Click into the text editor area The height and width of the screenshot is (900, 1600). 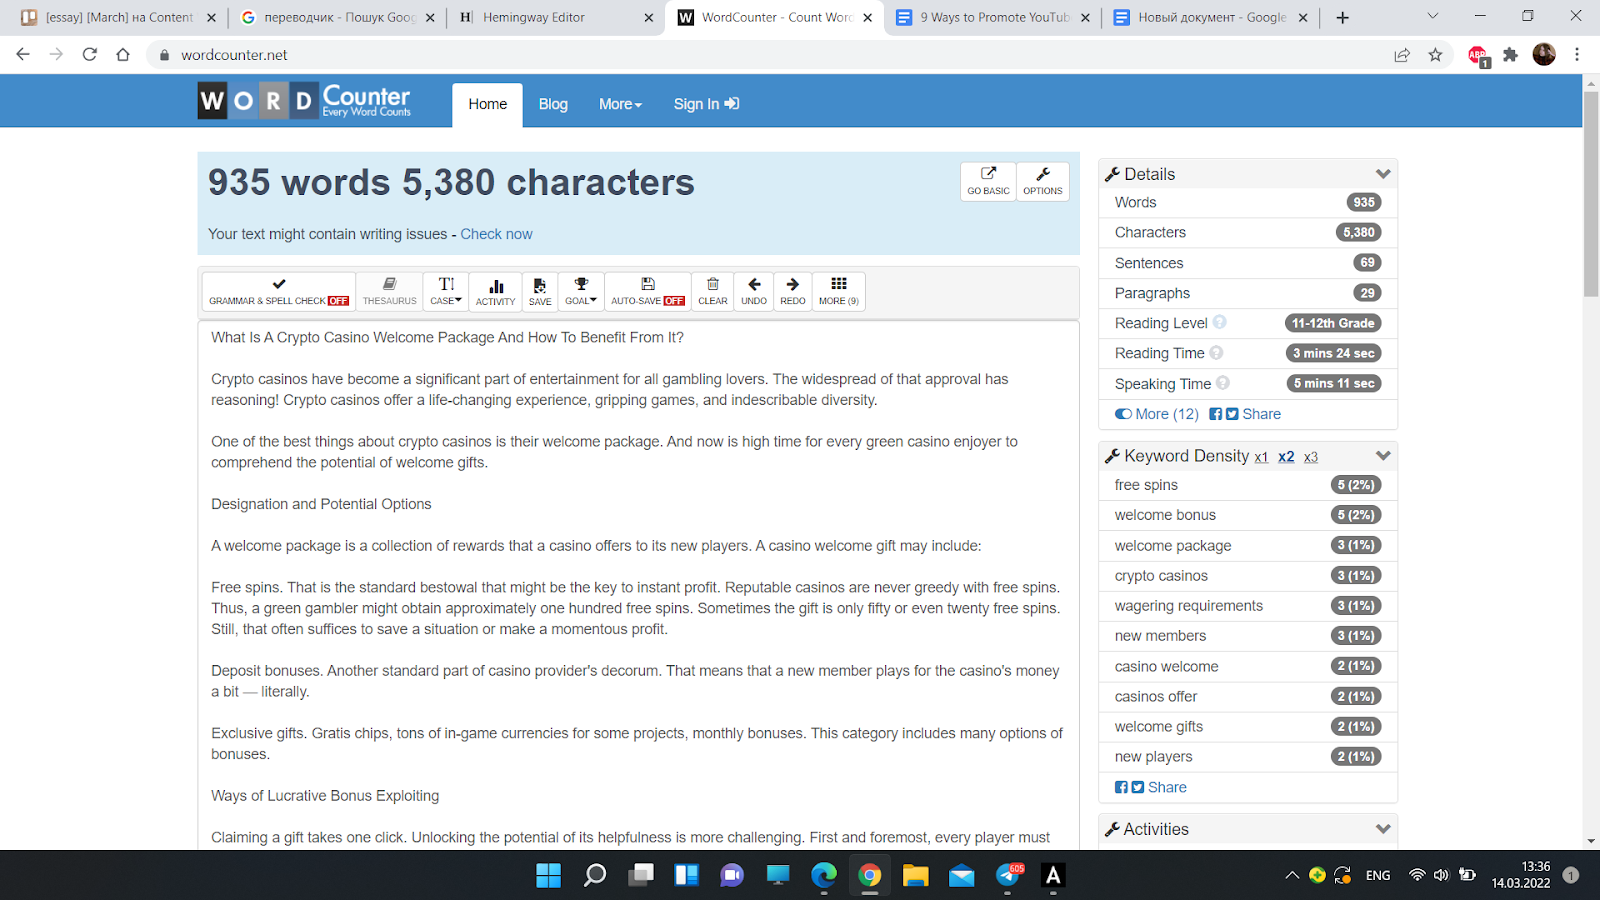pyautogui.click(x=638, y=585)
